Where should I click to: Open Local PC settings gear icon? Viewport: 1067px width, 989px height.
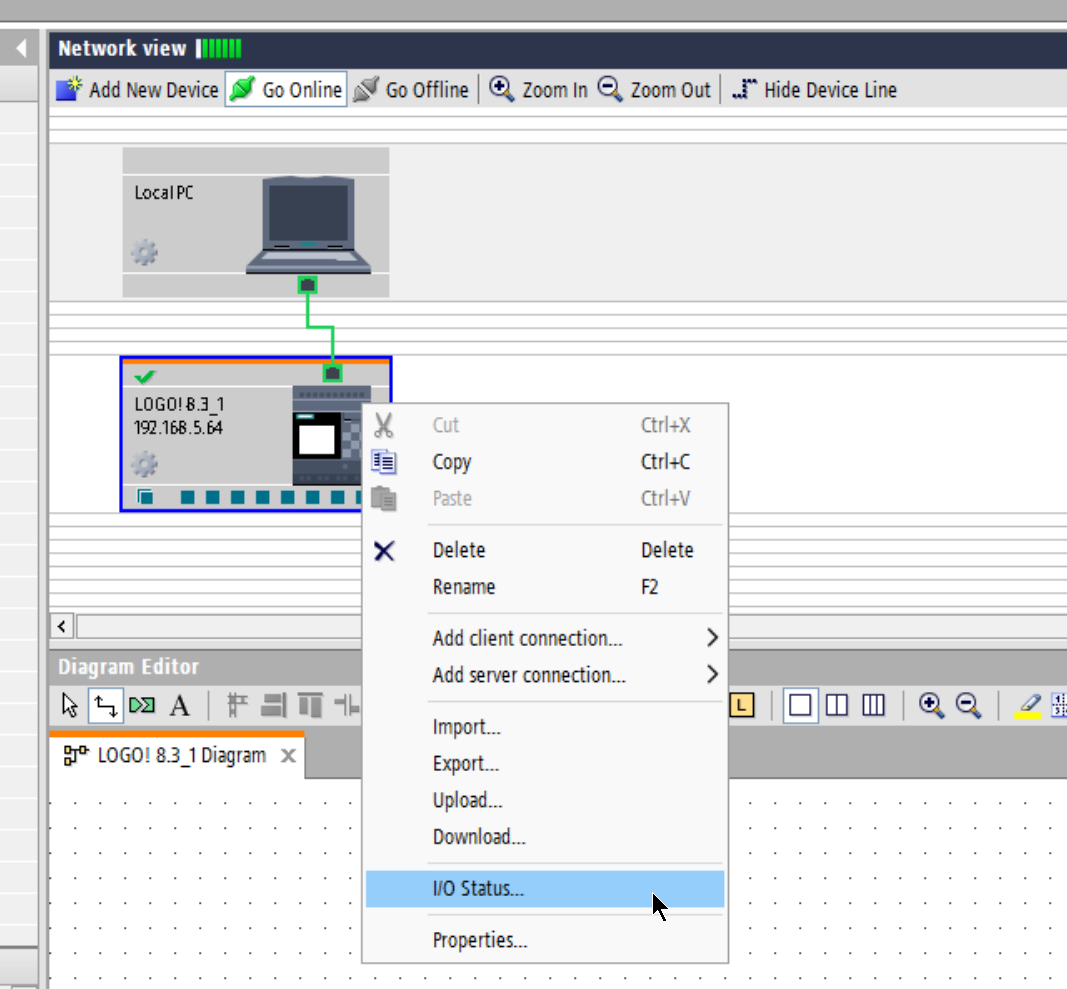(144, 253)
